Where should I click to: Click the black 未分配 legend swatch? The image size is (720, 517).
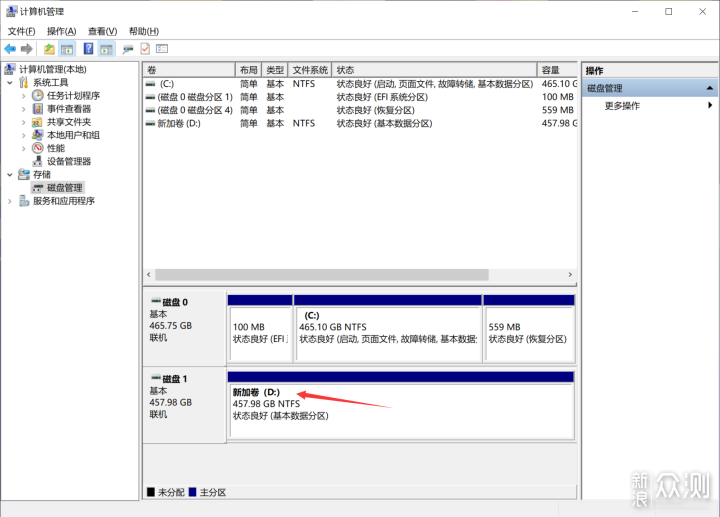point(151,492)
